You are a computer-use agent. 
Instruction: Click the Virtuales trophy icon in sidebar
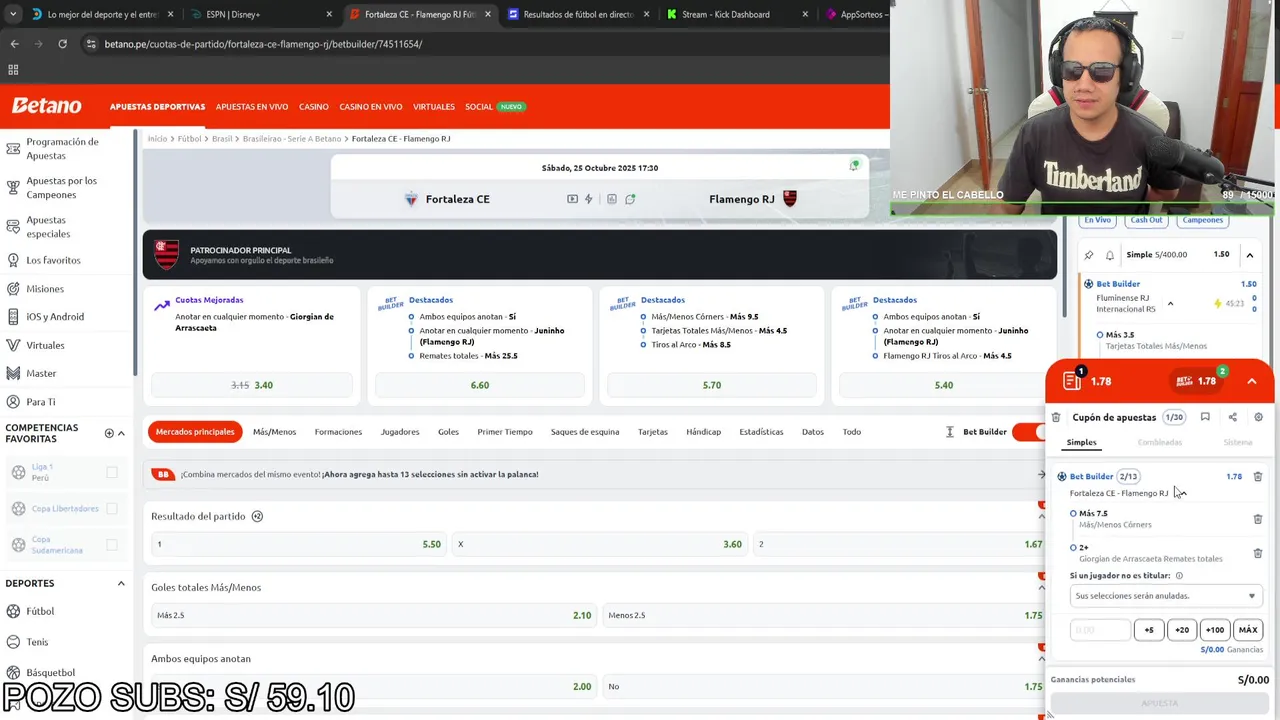13,345
